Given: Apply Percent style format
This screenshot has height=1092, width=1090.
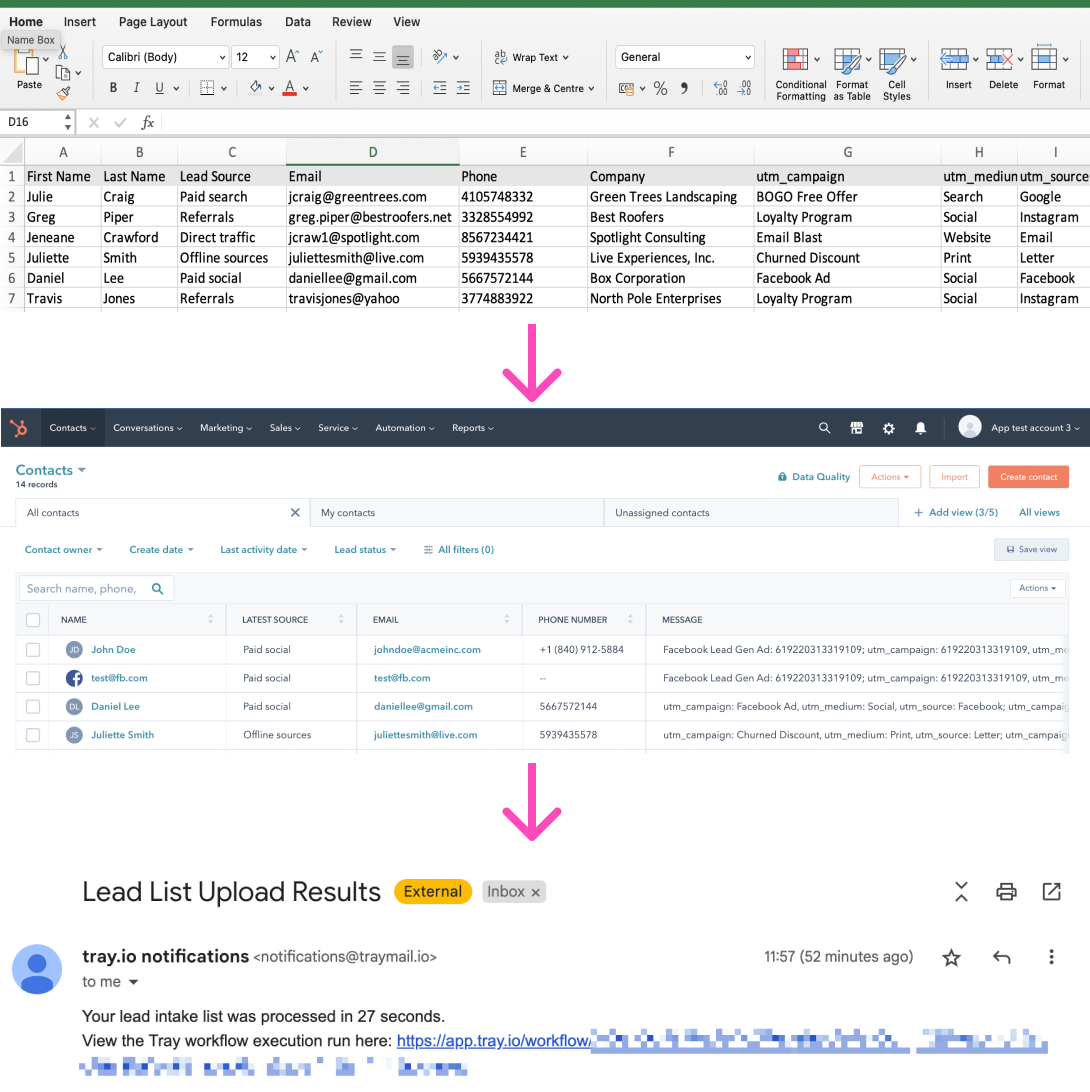Looking at the screenshot, I should [660, 88].
